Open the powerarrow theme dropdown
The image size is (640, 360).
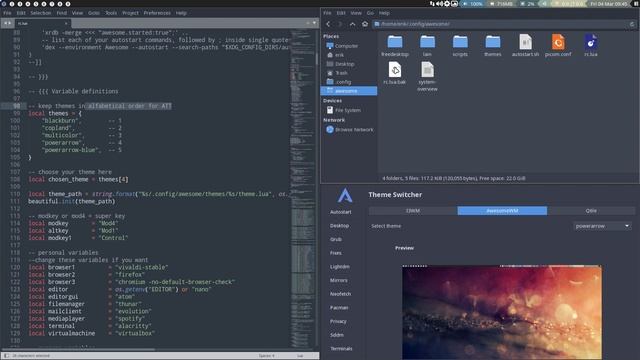point(602,226)
